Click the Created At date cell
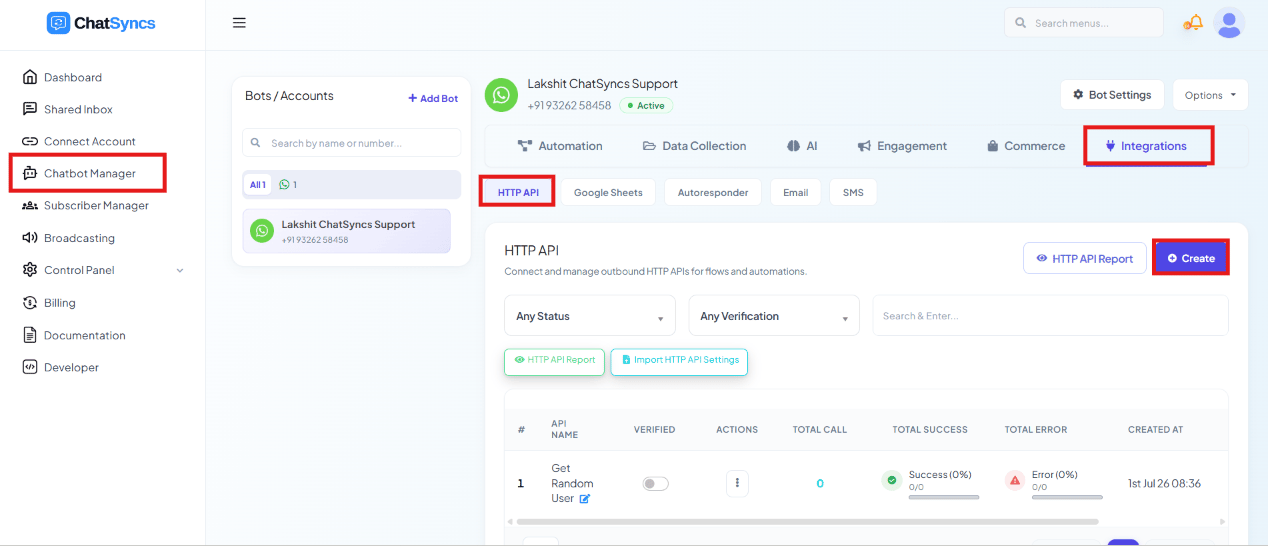 (1164, 484)
